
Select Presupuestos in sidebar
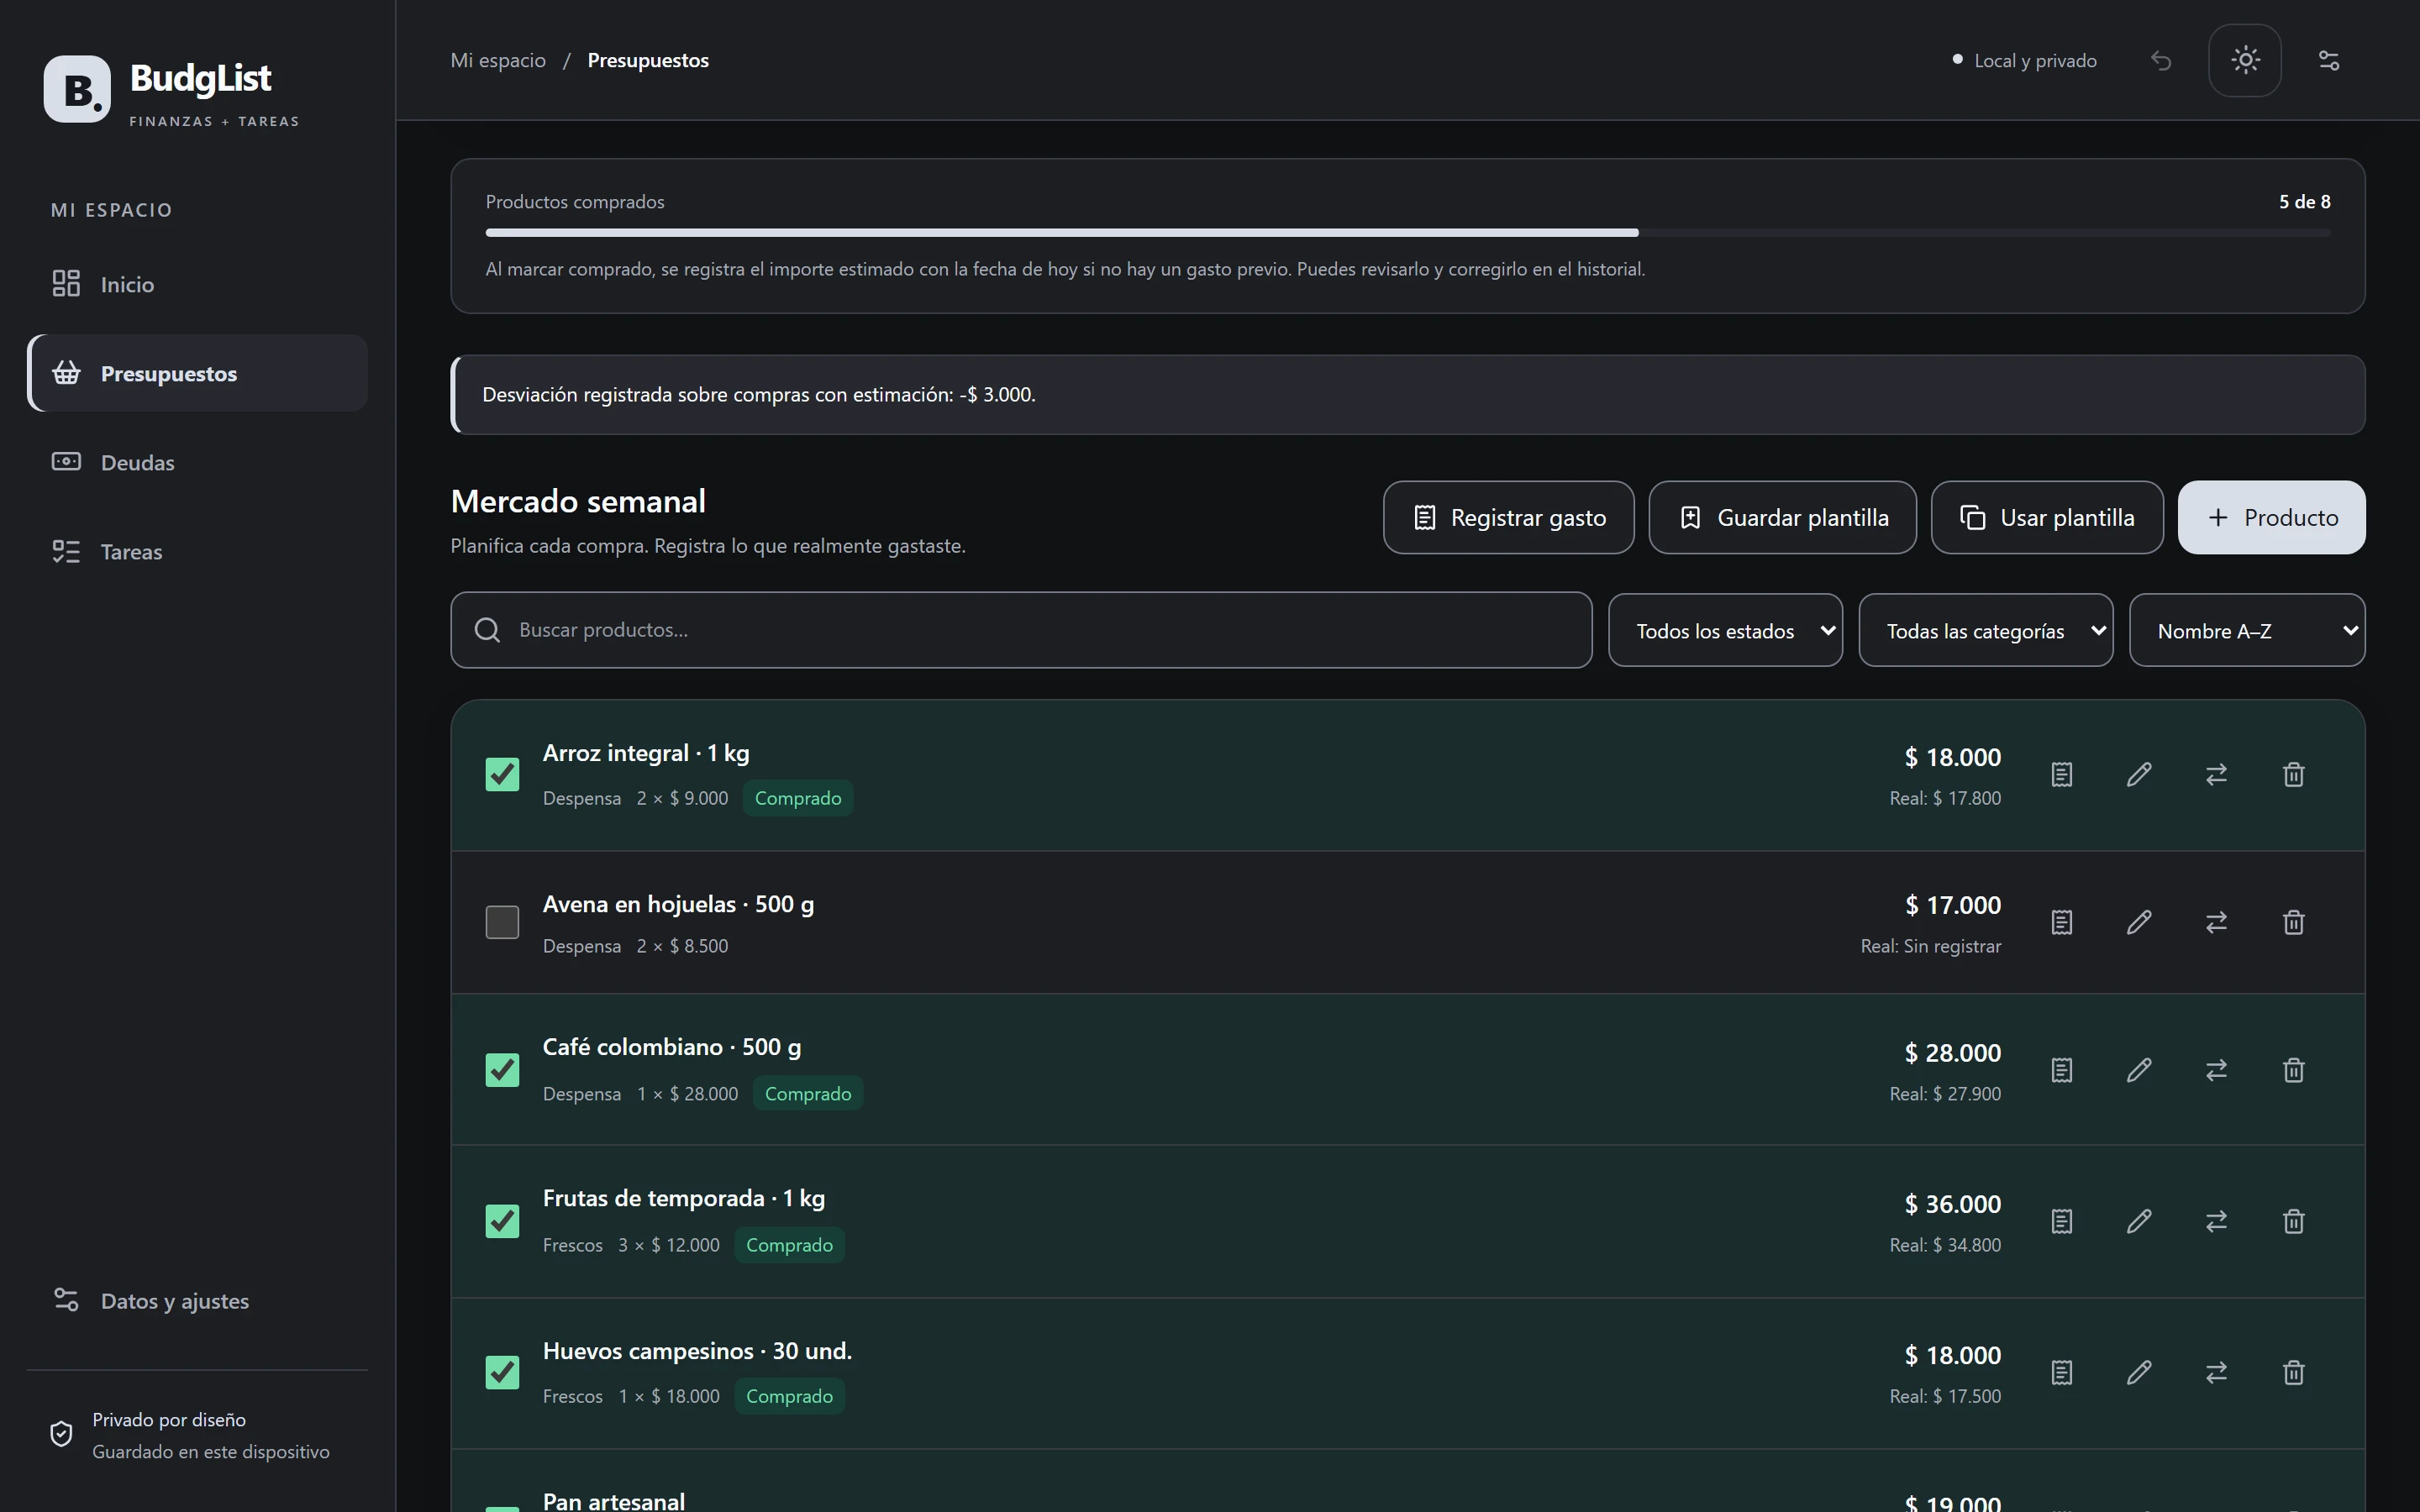coord(197,373)
